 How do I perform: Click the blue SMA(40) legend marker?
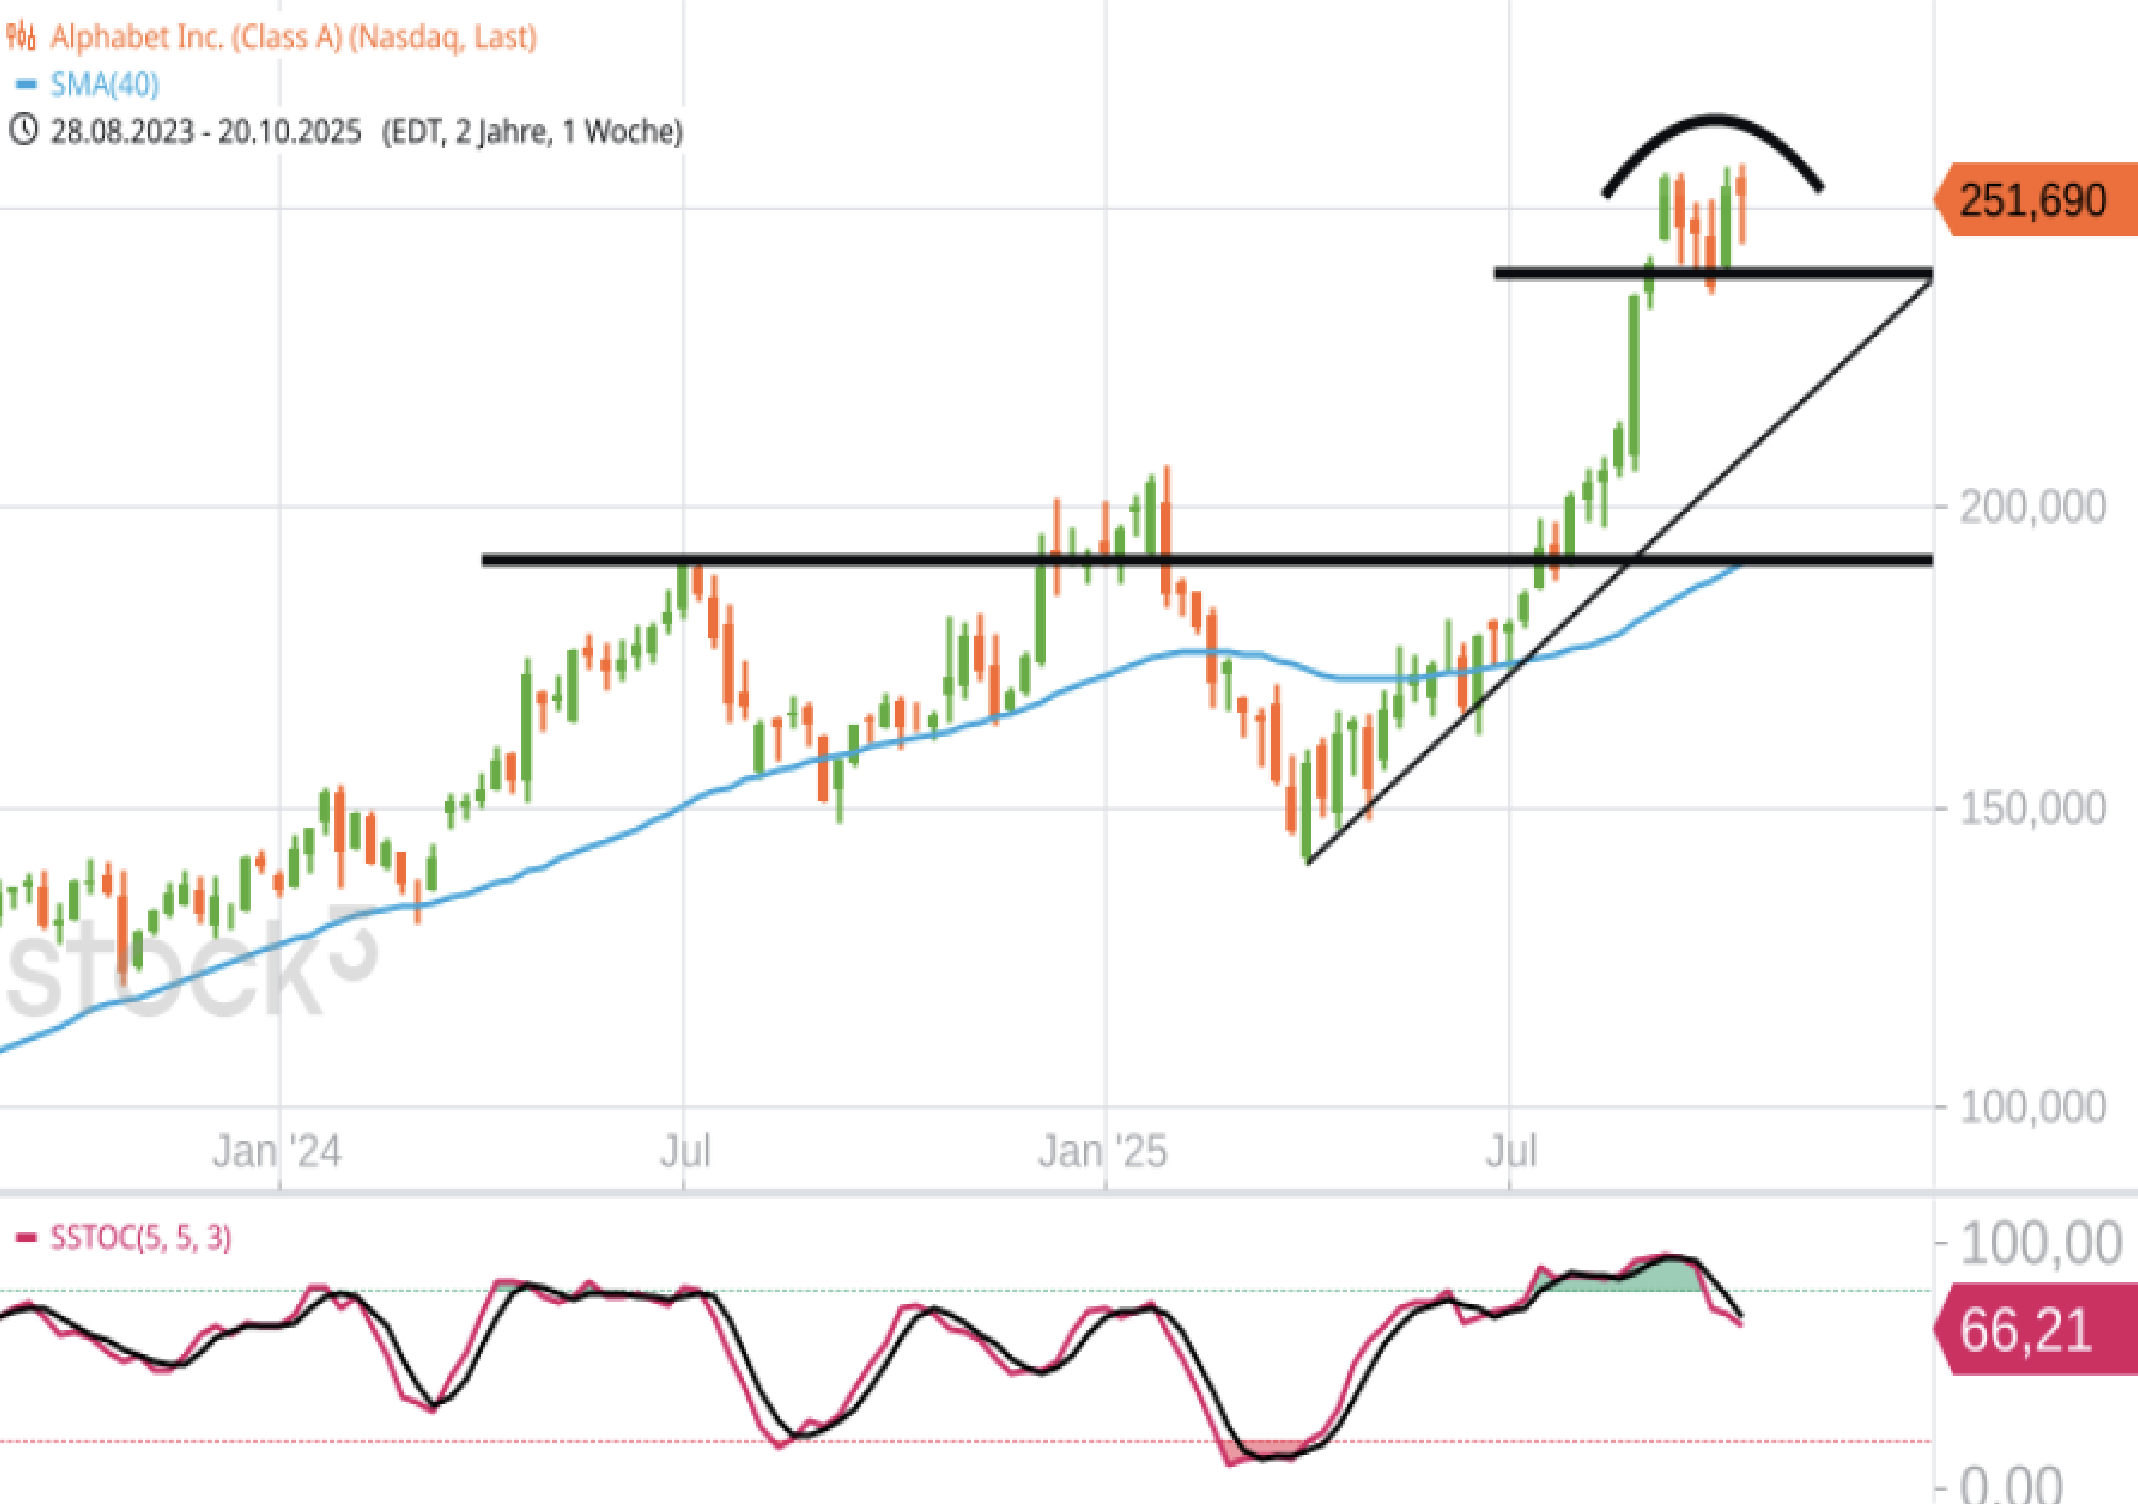(x=27, y=84)
